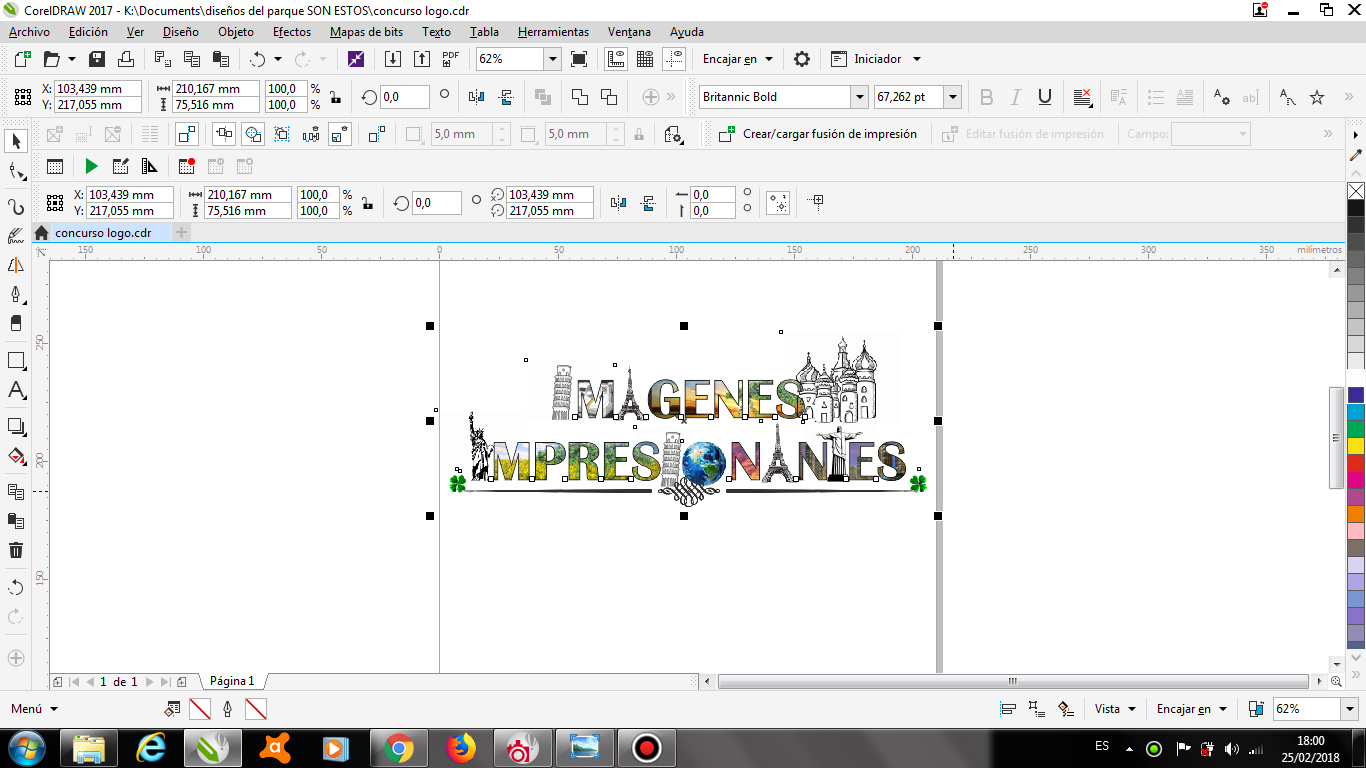Click the Print icon
This screenshot has height=768, width=1366.
[x=126, y=59]
